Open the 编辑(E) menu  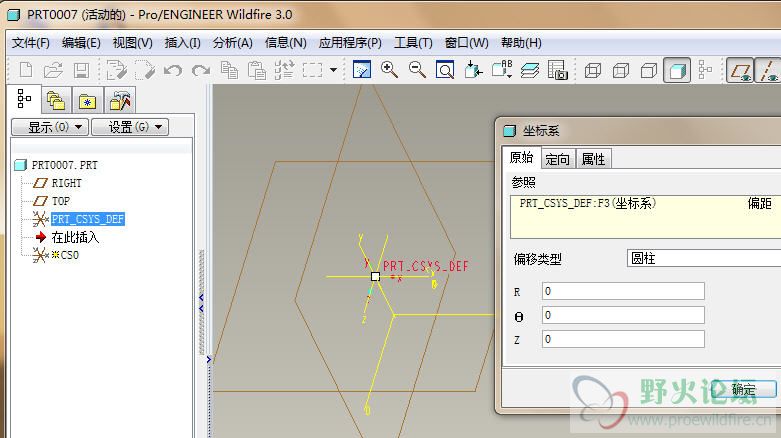pos(81,43)
